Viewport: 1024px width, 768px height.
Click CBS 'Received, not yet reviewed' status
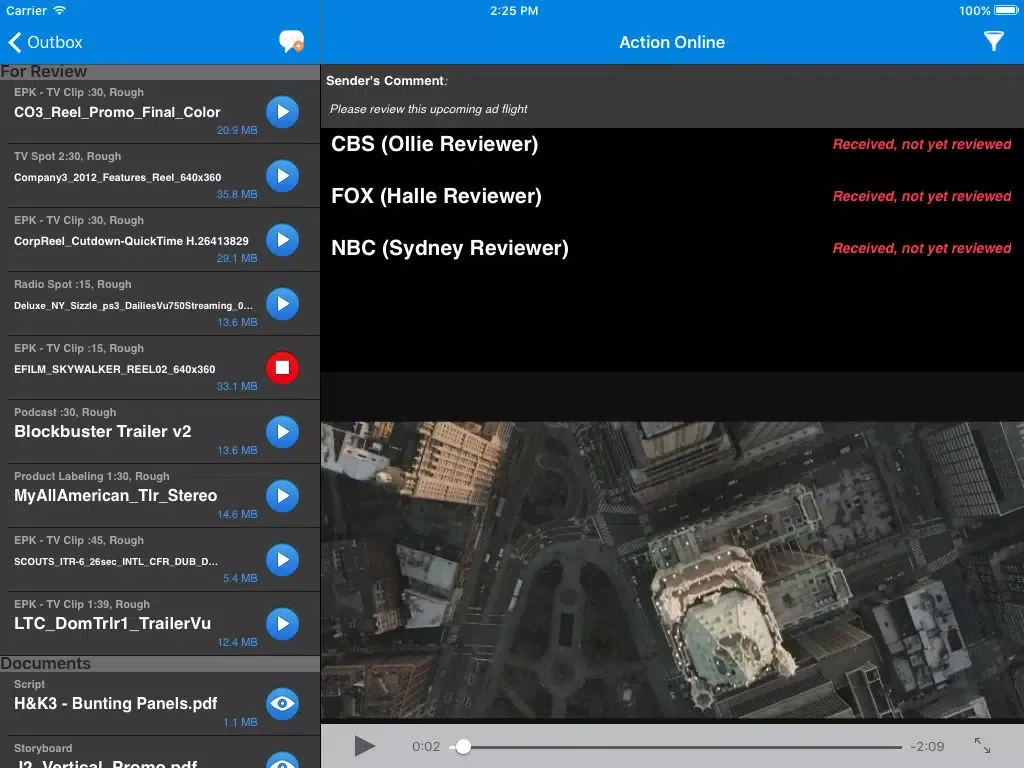point(921,144)
